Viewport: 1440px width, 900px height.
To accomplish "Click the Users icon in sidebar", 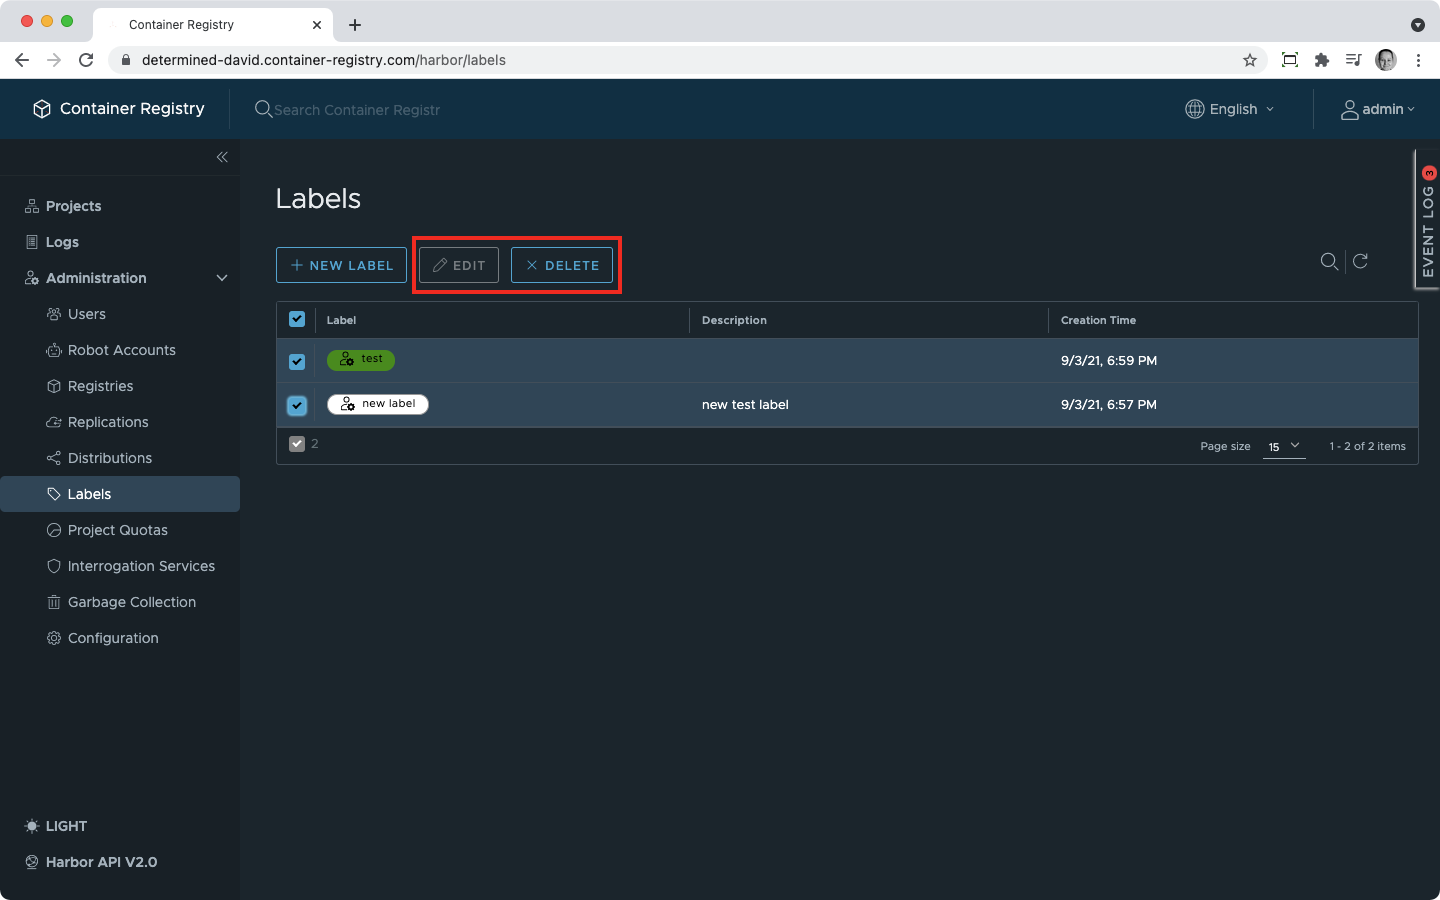I will [x=54, y=314].
